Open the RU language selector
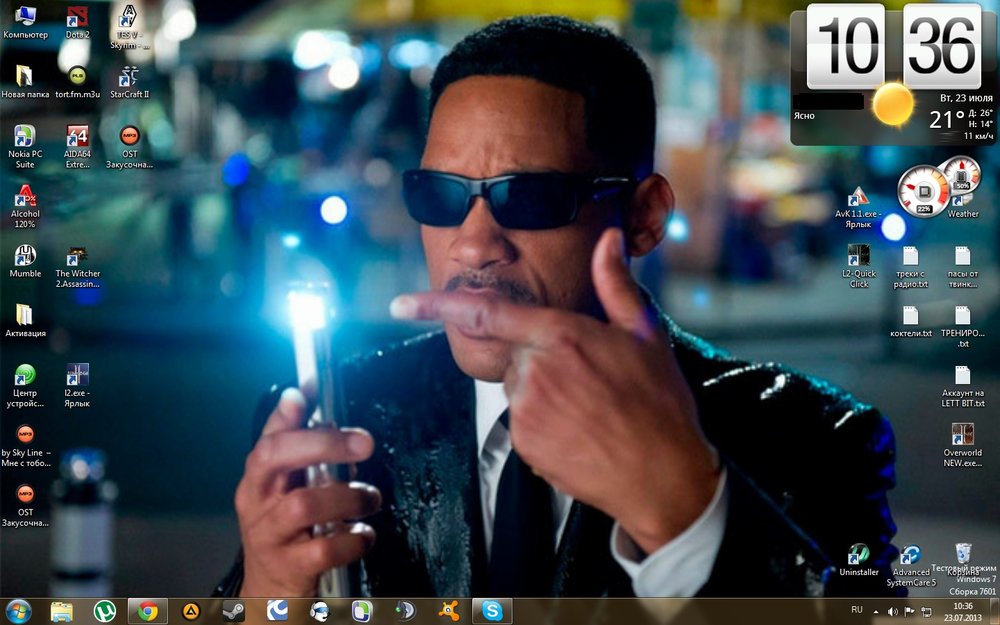The width and height of the screenshot is (1000, 625). tap(856, 609)
